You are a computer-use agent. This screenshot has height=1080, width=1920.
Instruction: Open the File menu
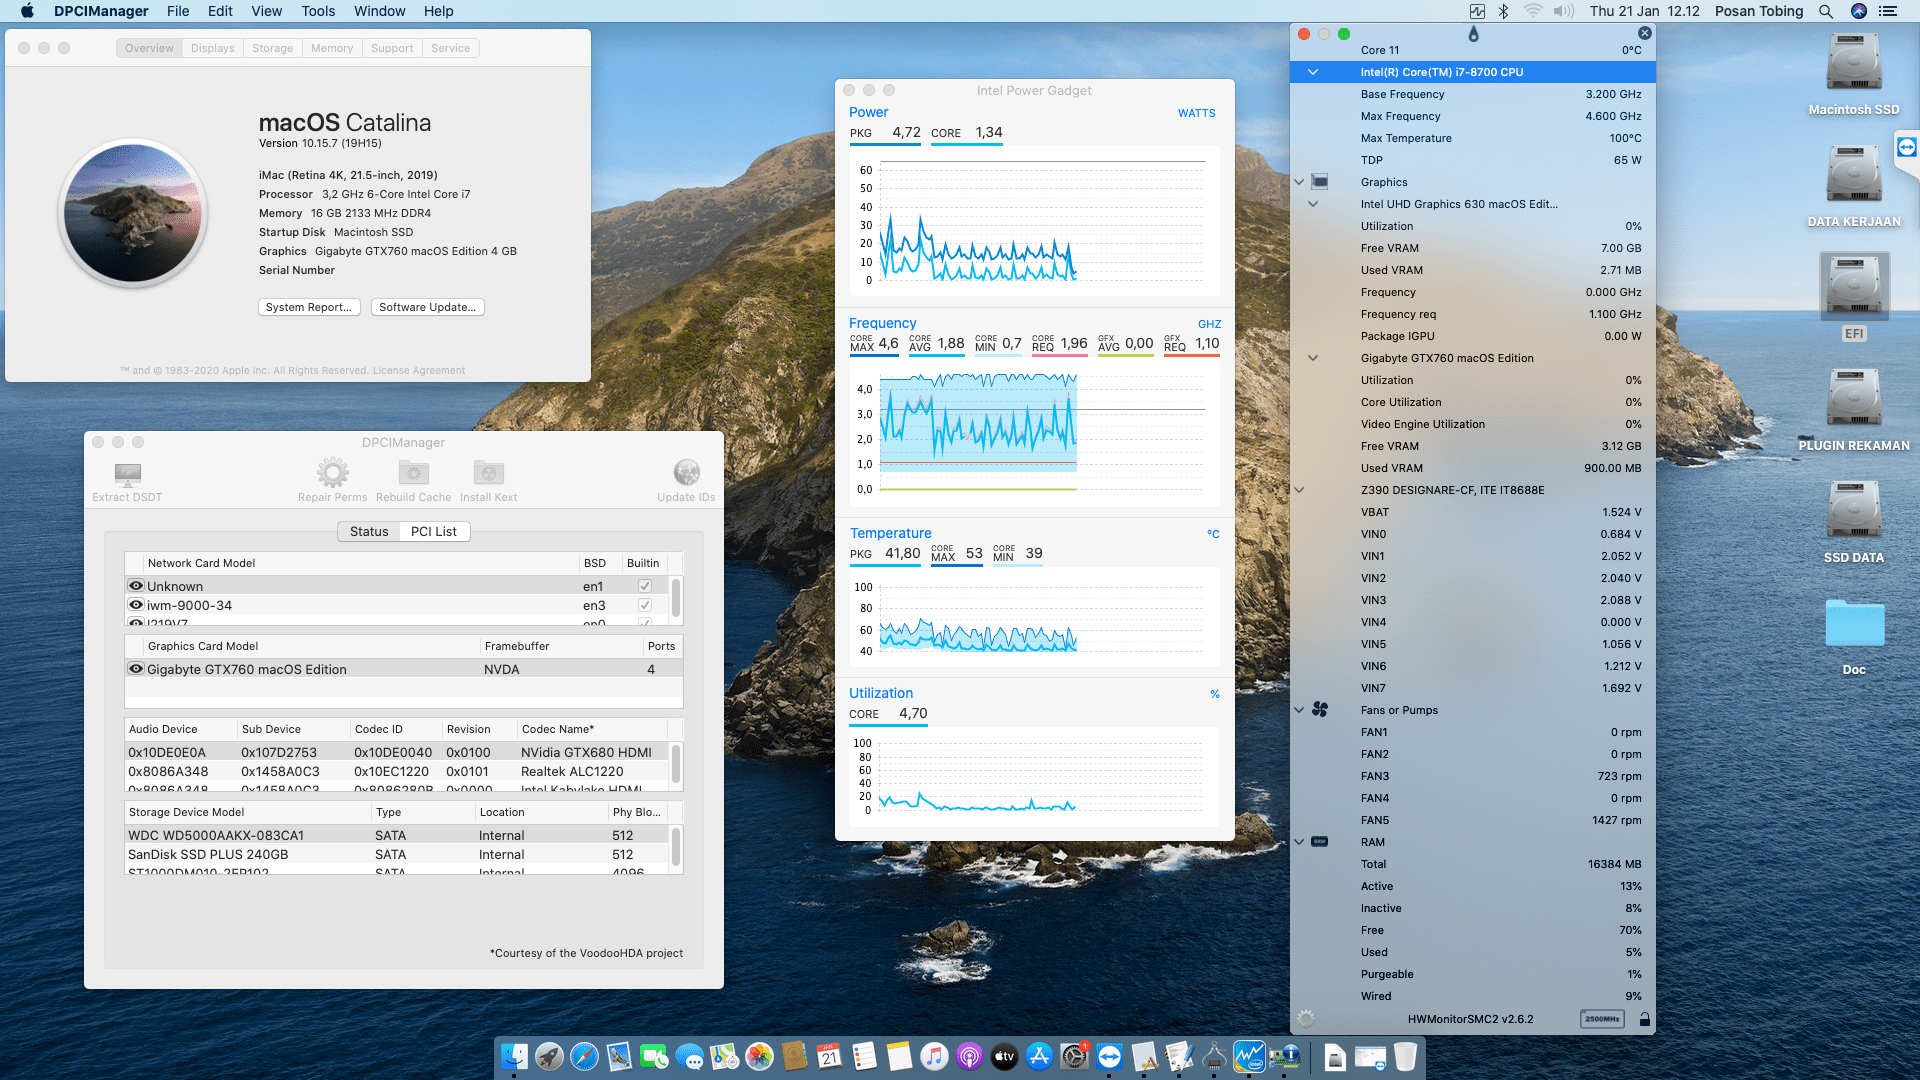point(178,11)
